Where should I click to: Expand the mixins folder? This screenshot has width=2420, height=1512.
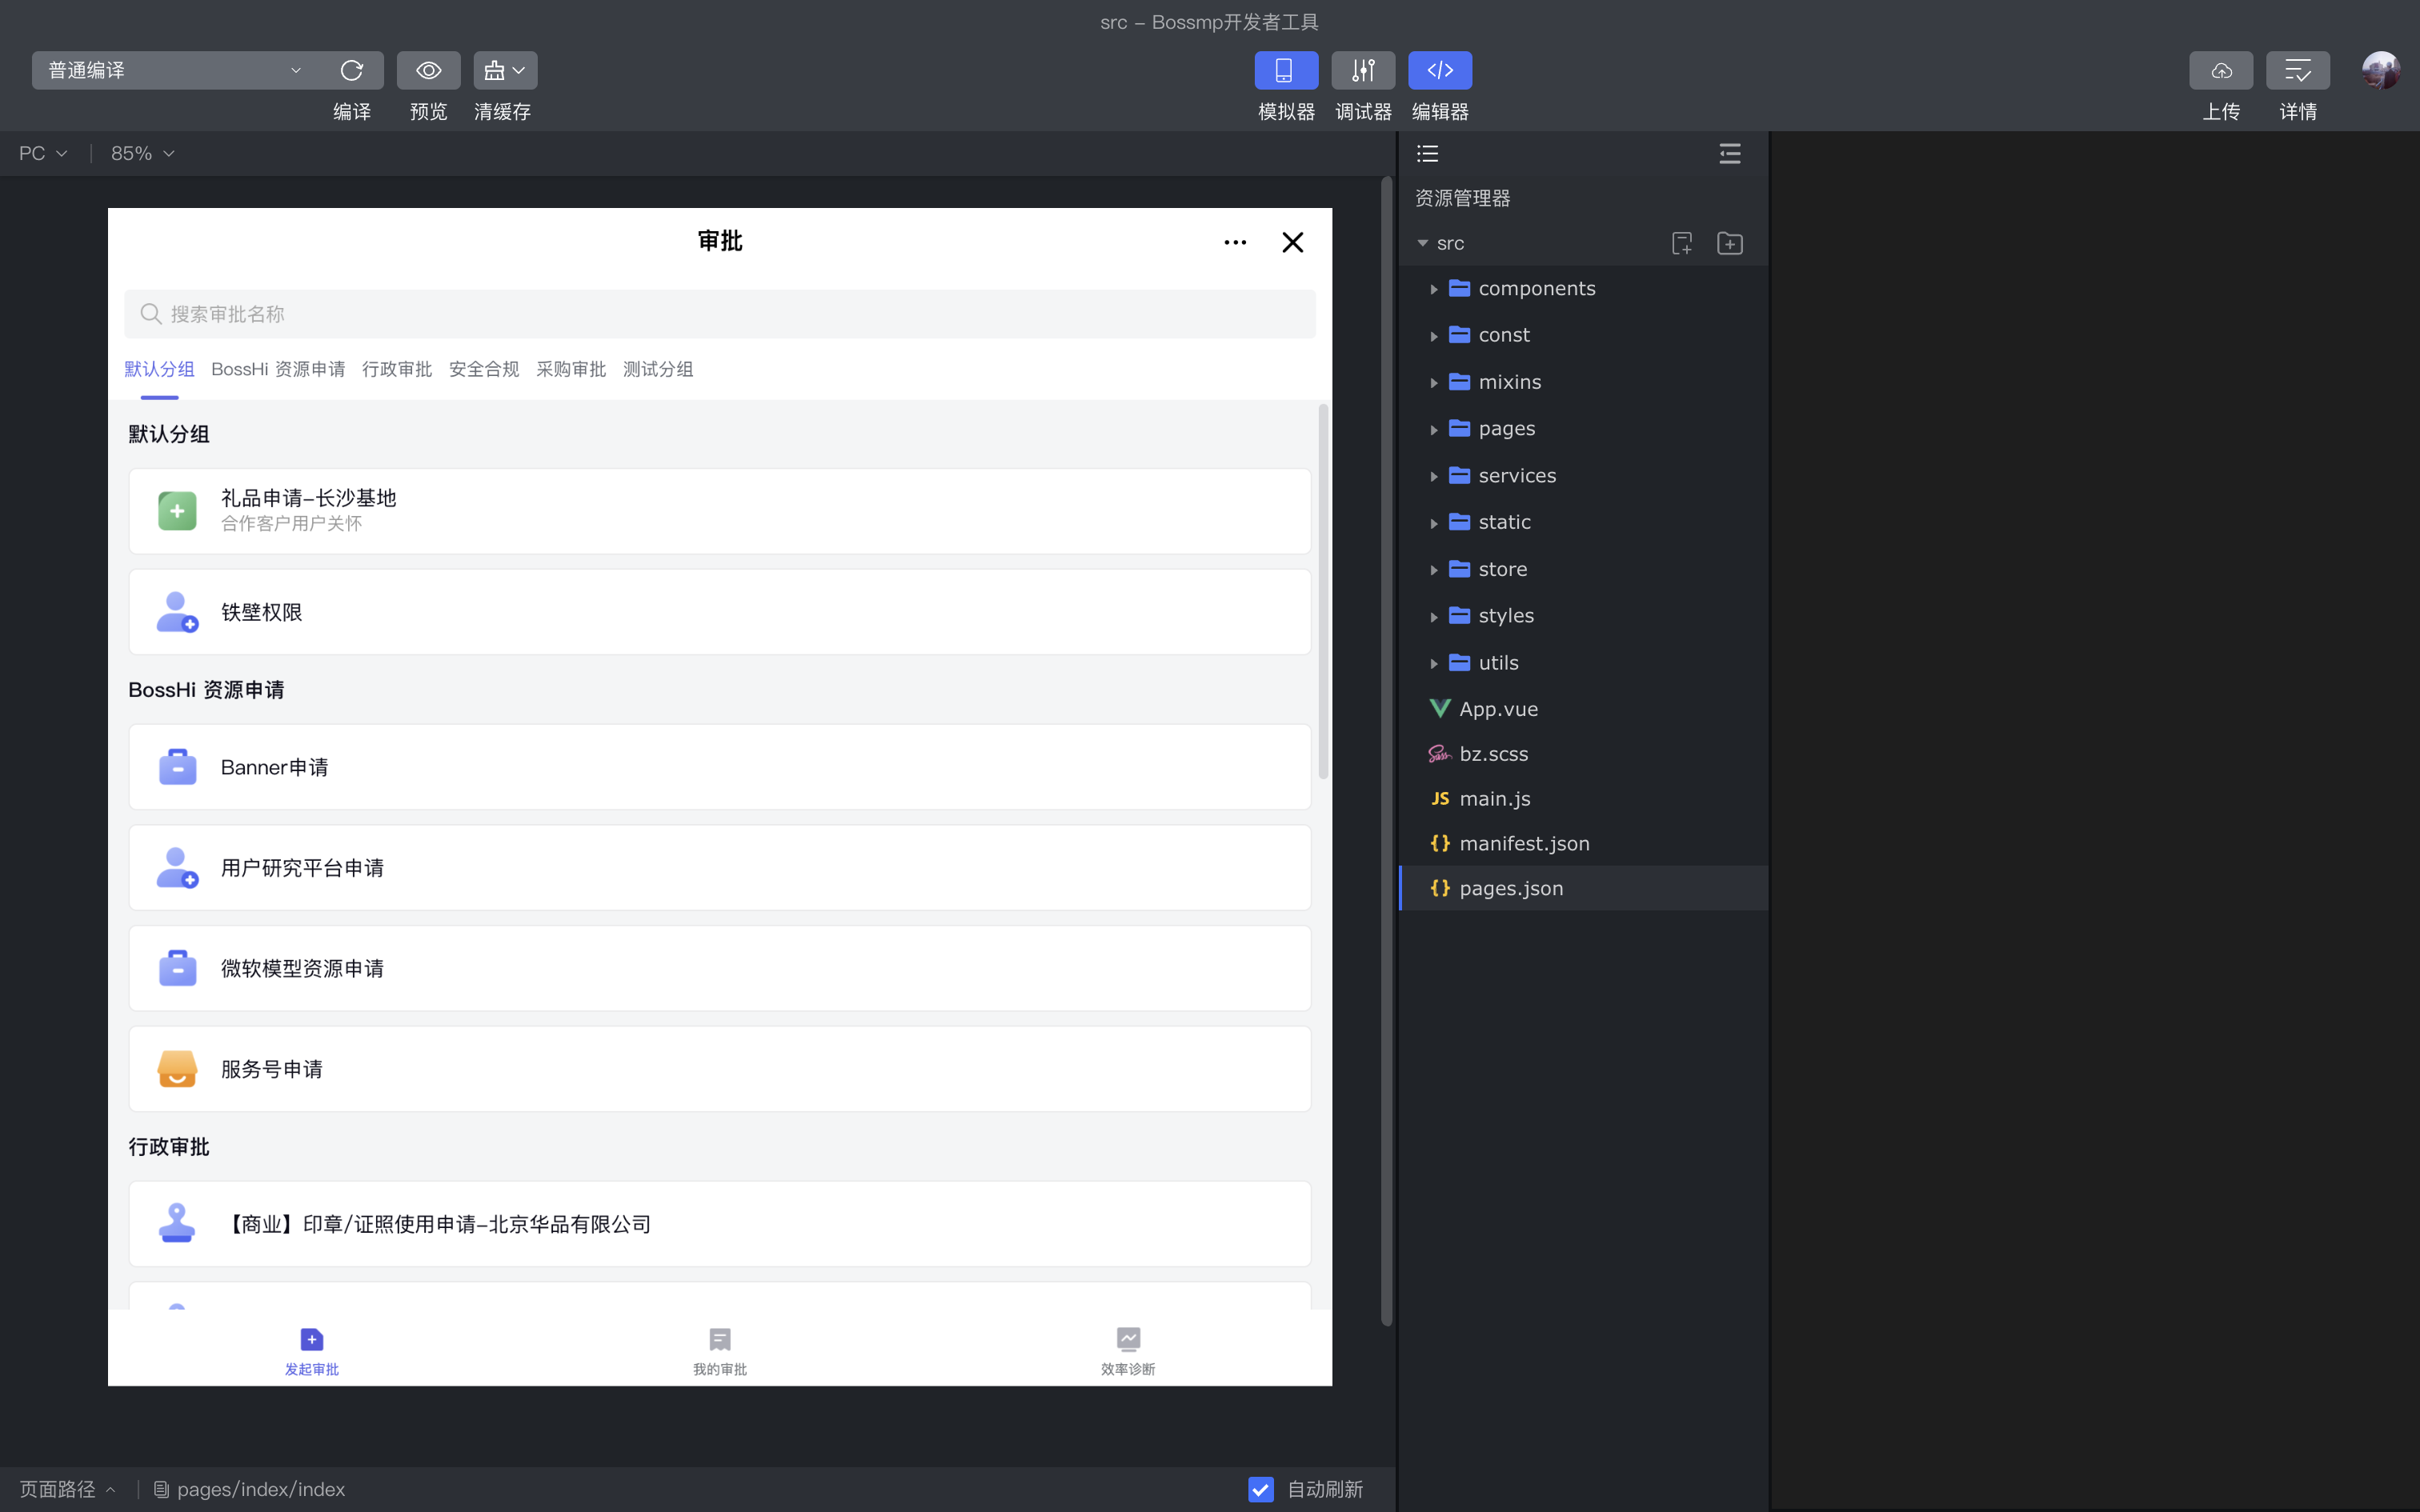[x=1433, y=382]
